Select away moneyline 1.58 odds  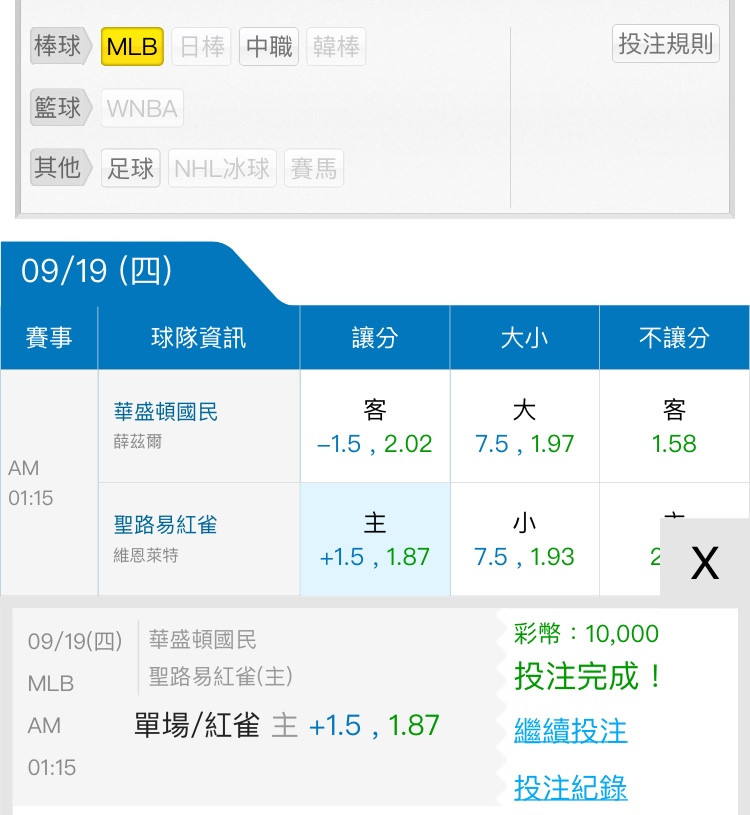[674, 426]
